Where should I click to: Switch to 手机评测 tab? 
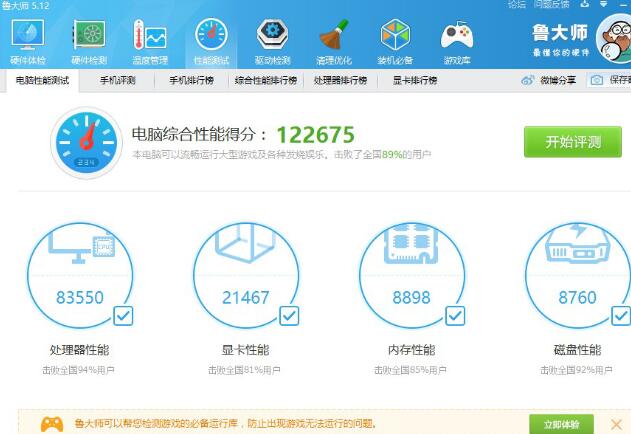(118, 81)
